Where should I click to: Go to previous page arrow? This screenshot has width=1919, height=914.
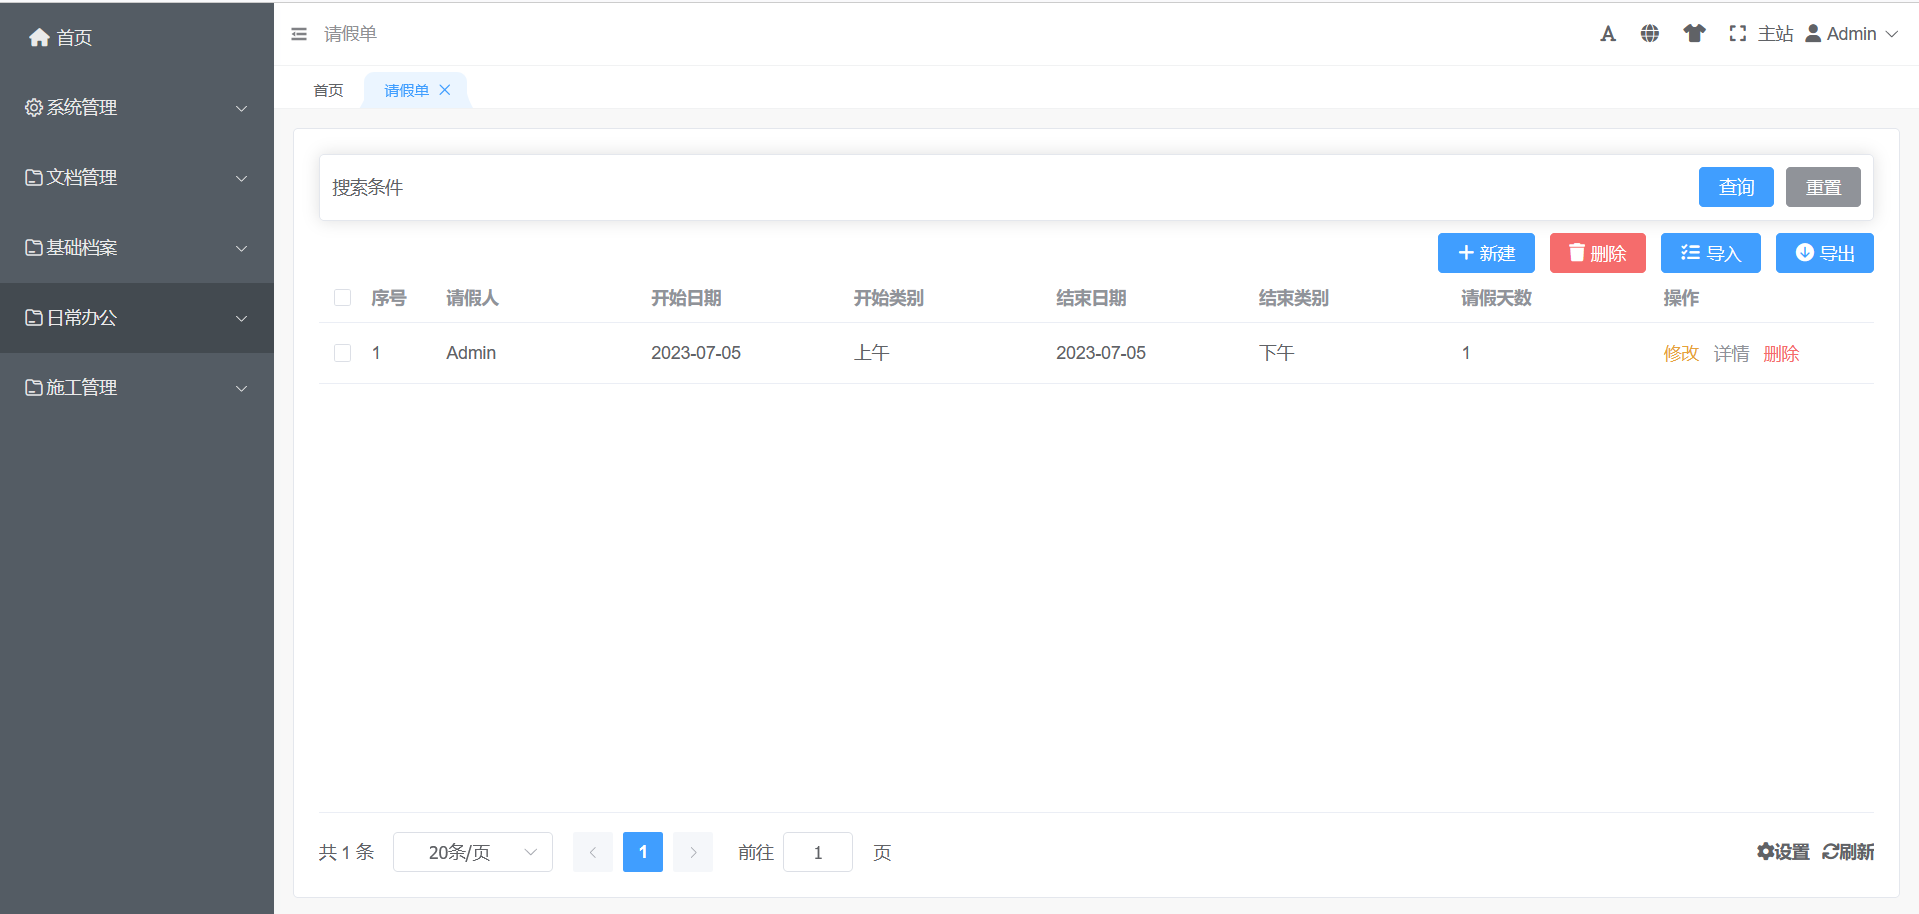593,852
